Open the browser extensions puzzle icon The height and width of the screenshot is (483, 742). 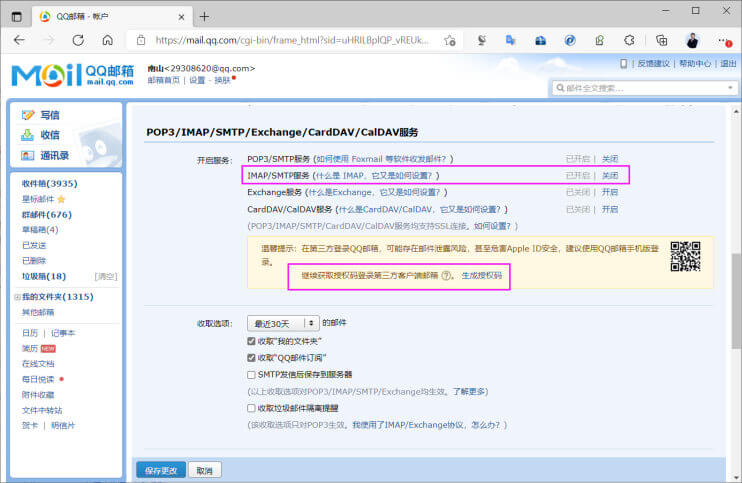point(629,41)
